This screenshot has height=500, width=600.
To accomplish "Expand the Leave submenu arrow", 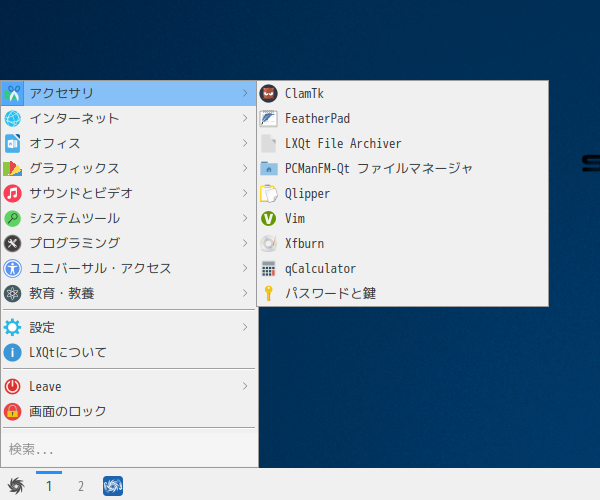I will [x=245, y=386].
